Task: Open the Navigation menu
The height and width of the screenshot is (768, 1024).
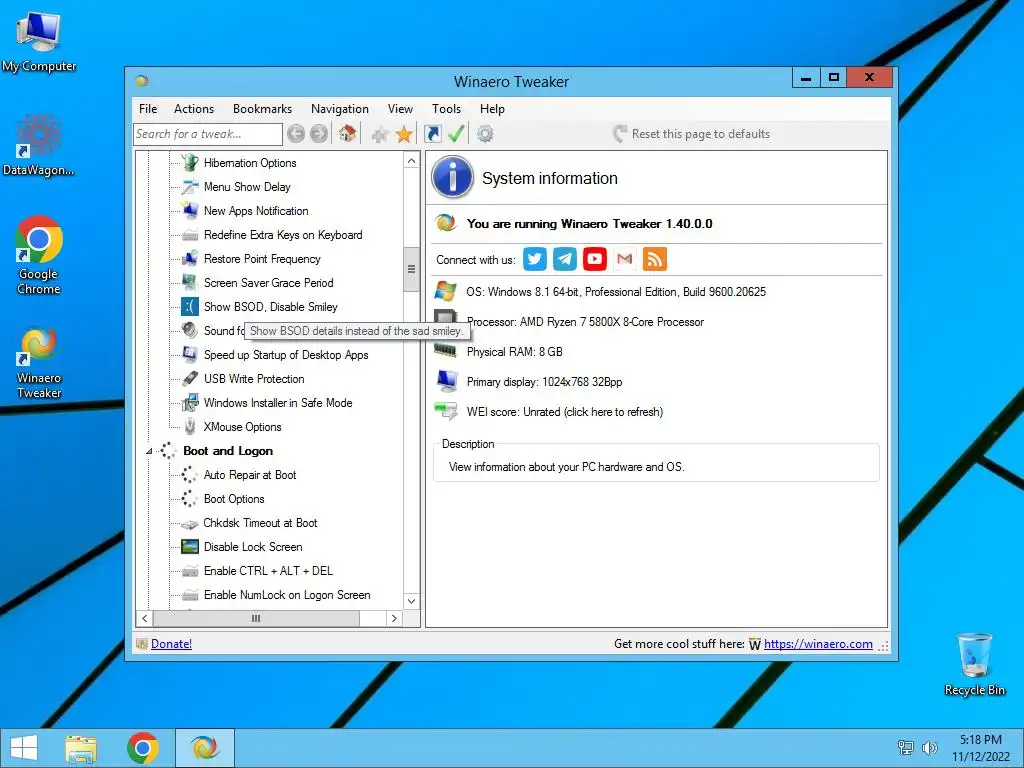Action: coord(340,109)
